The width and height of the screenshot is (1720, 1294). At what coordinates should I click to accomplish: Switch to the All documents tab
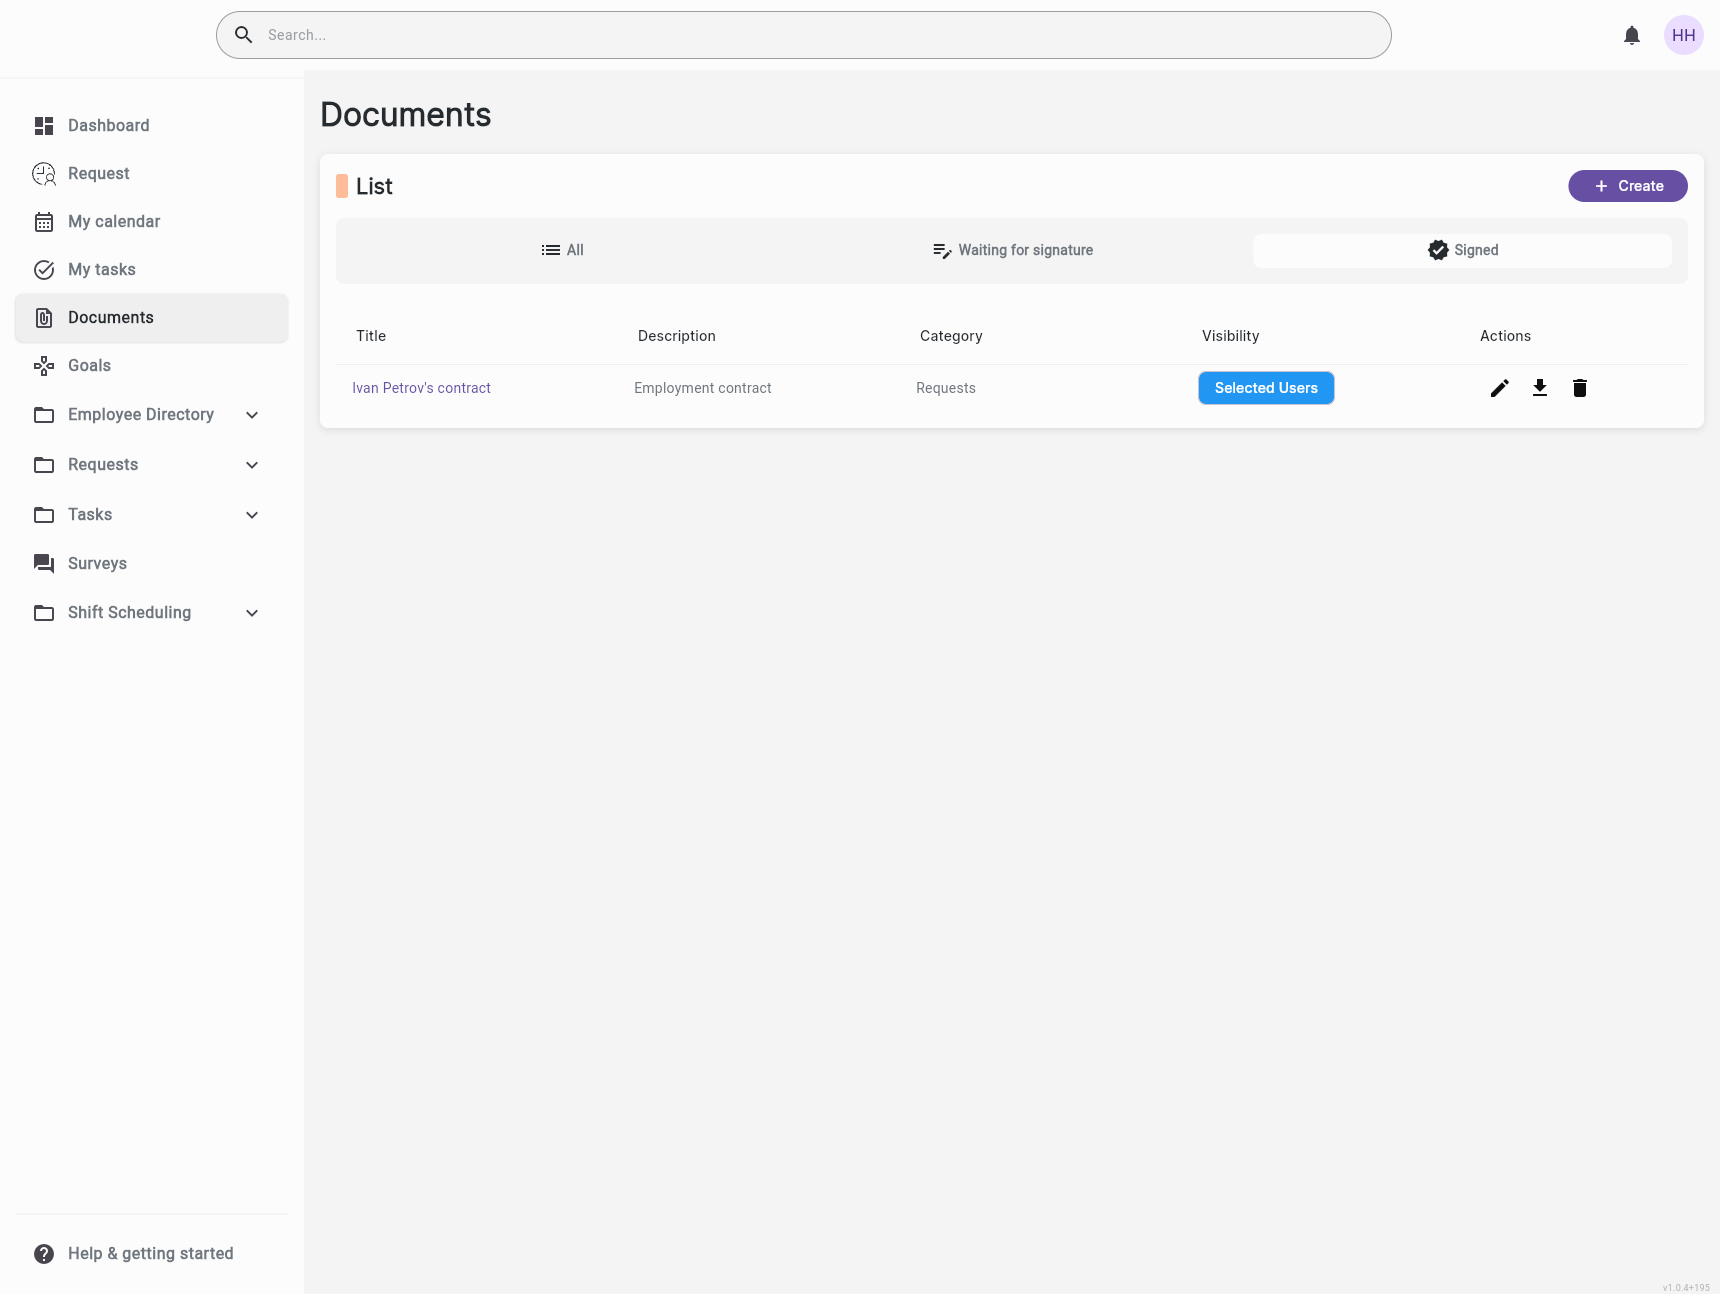pyautogui.click(x=563, y=250)
